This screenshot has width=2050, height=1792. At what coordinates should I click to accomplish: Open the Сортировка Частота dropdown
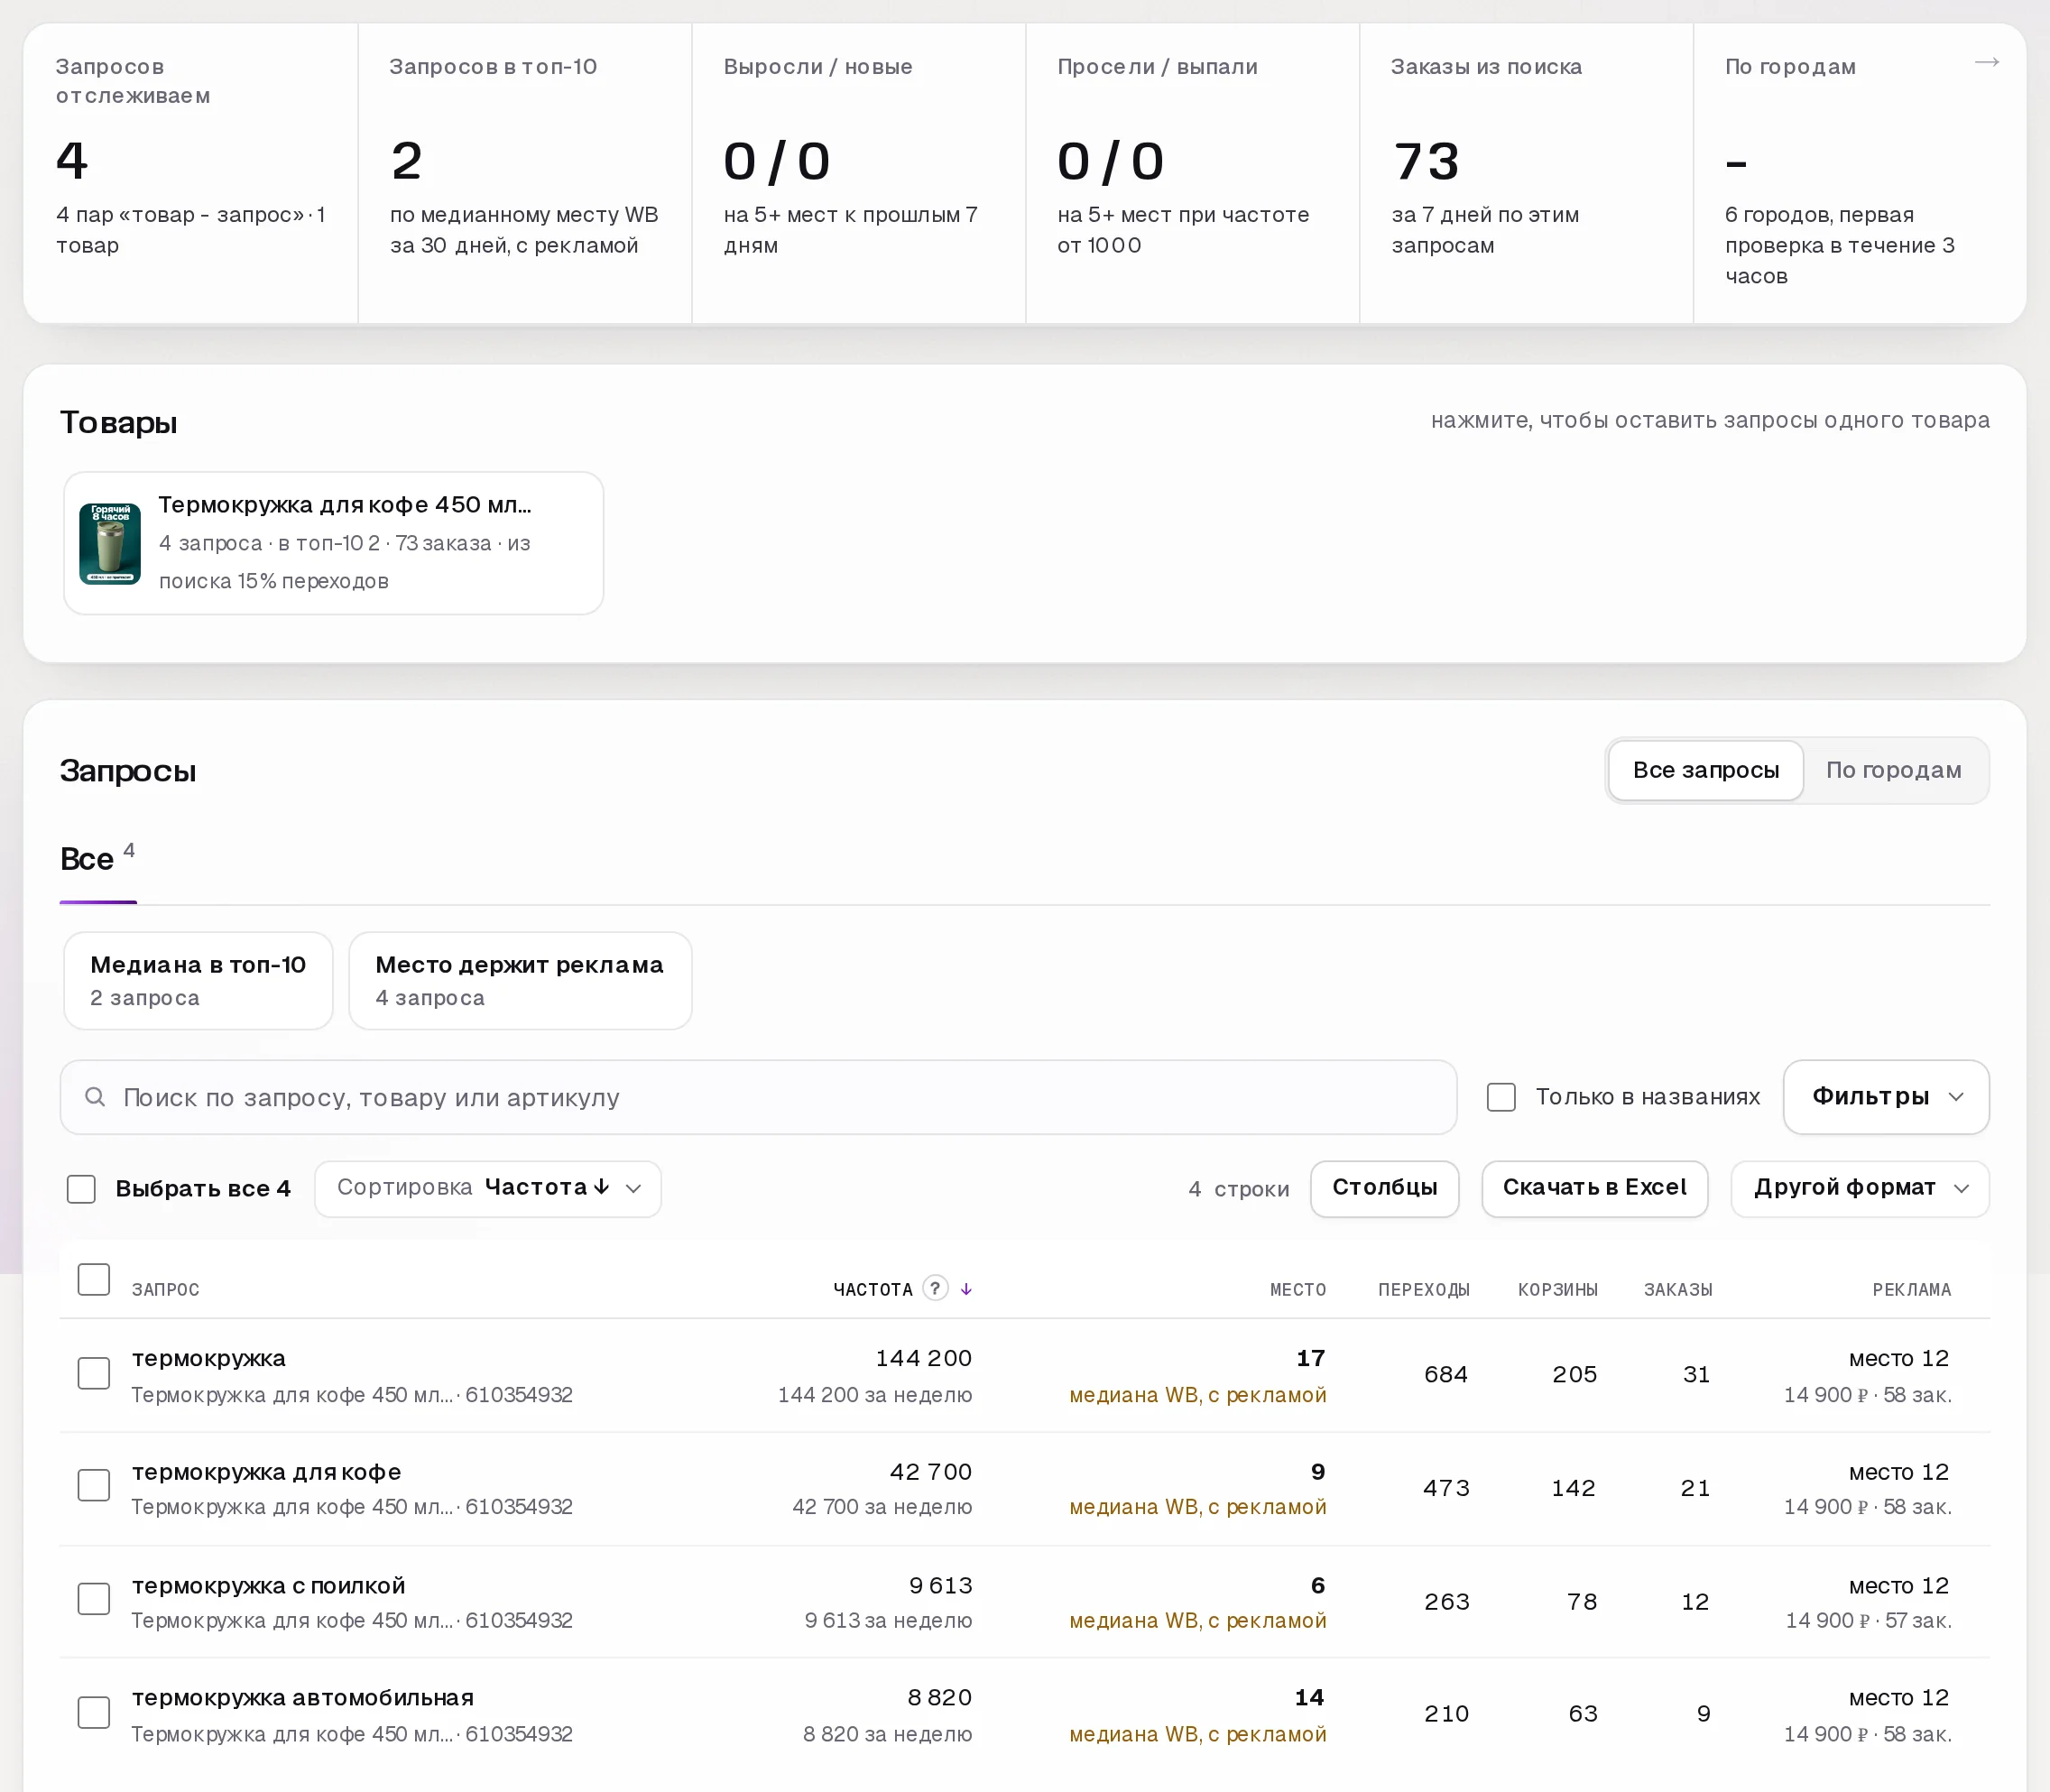[x=488, y=1189]
